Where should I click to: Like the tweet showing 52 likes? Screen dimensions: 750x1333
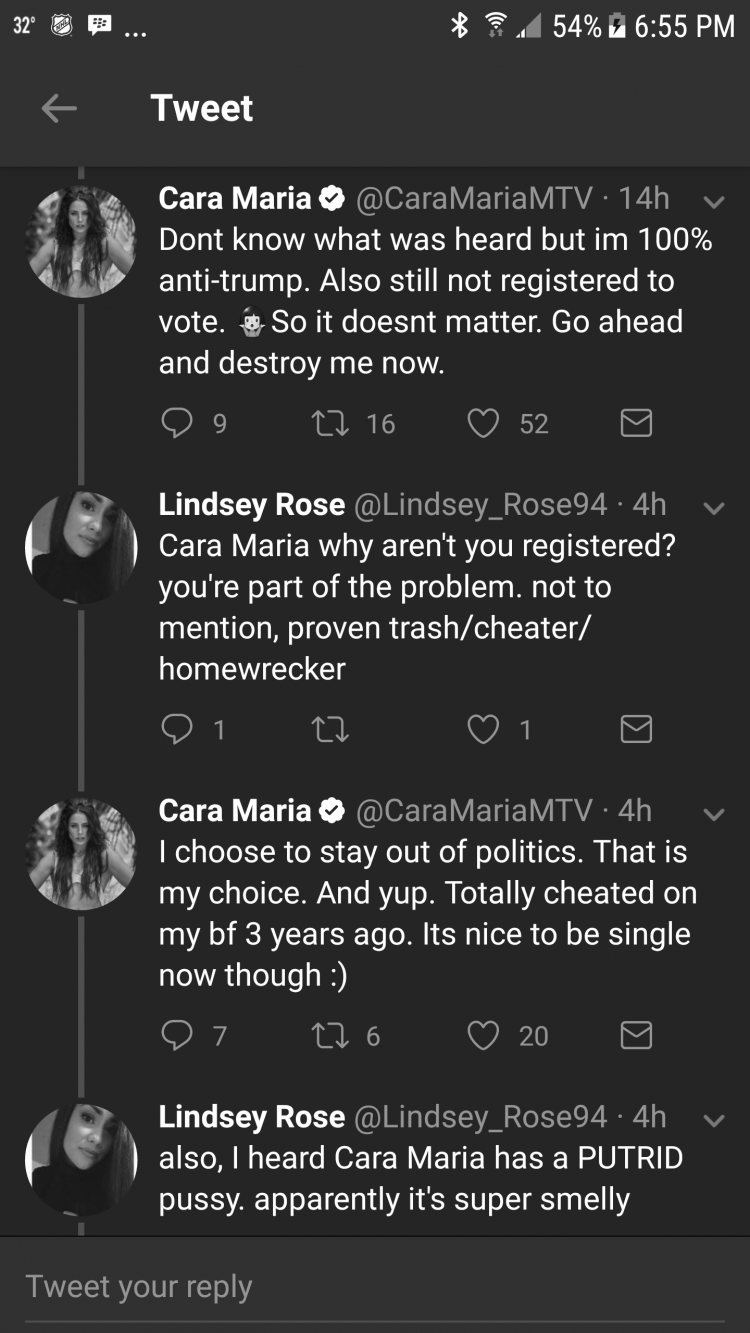pos(483,424)
